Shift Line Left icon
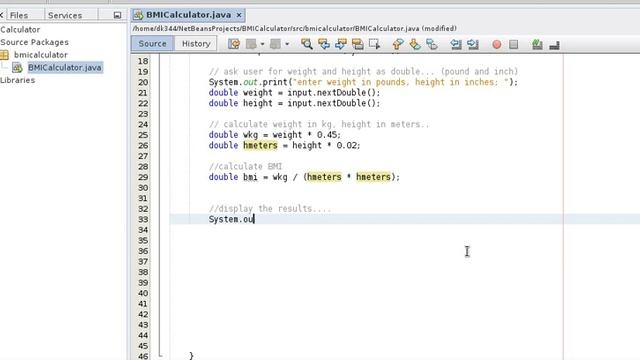640x360 pixels. click(456, 44)
